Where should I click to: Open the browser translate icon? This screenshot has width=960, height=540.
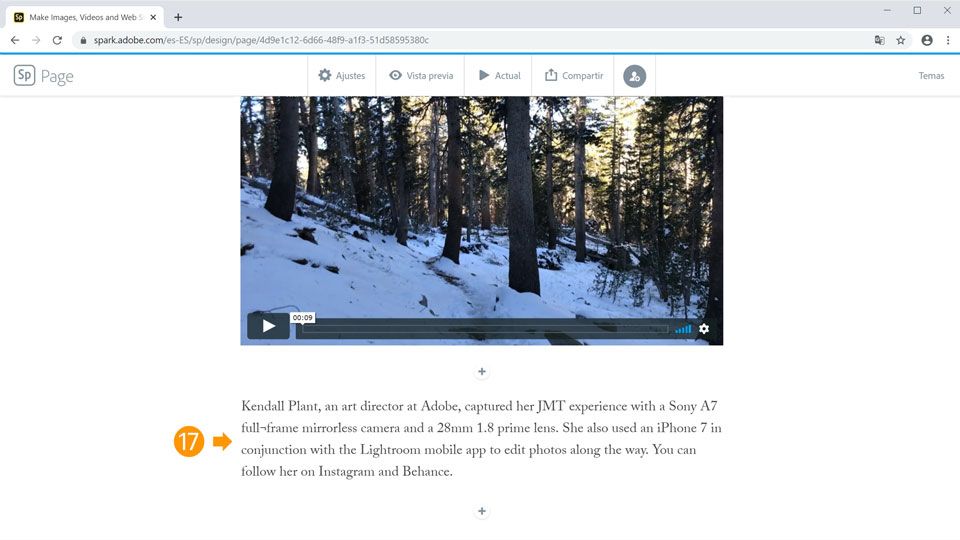879,40
